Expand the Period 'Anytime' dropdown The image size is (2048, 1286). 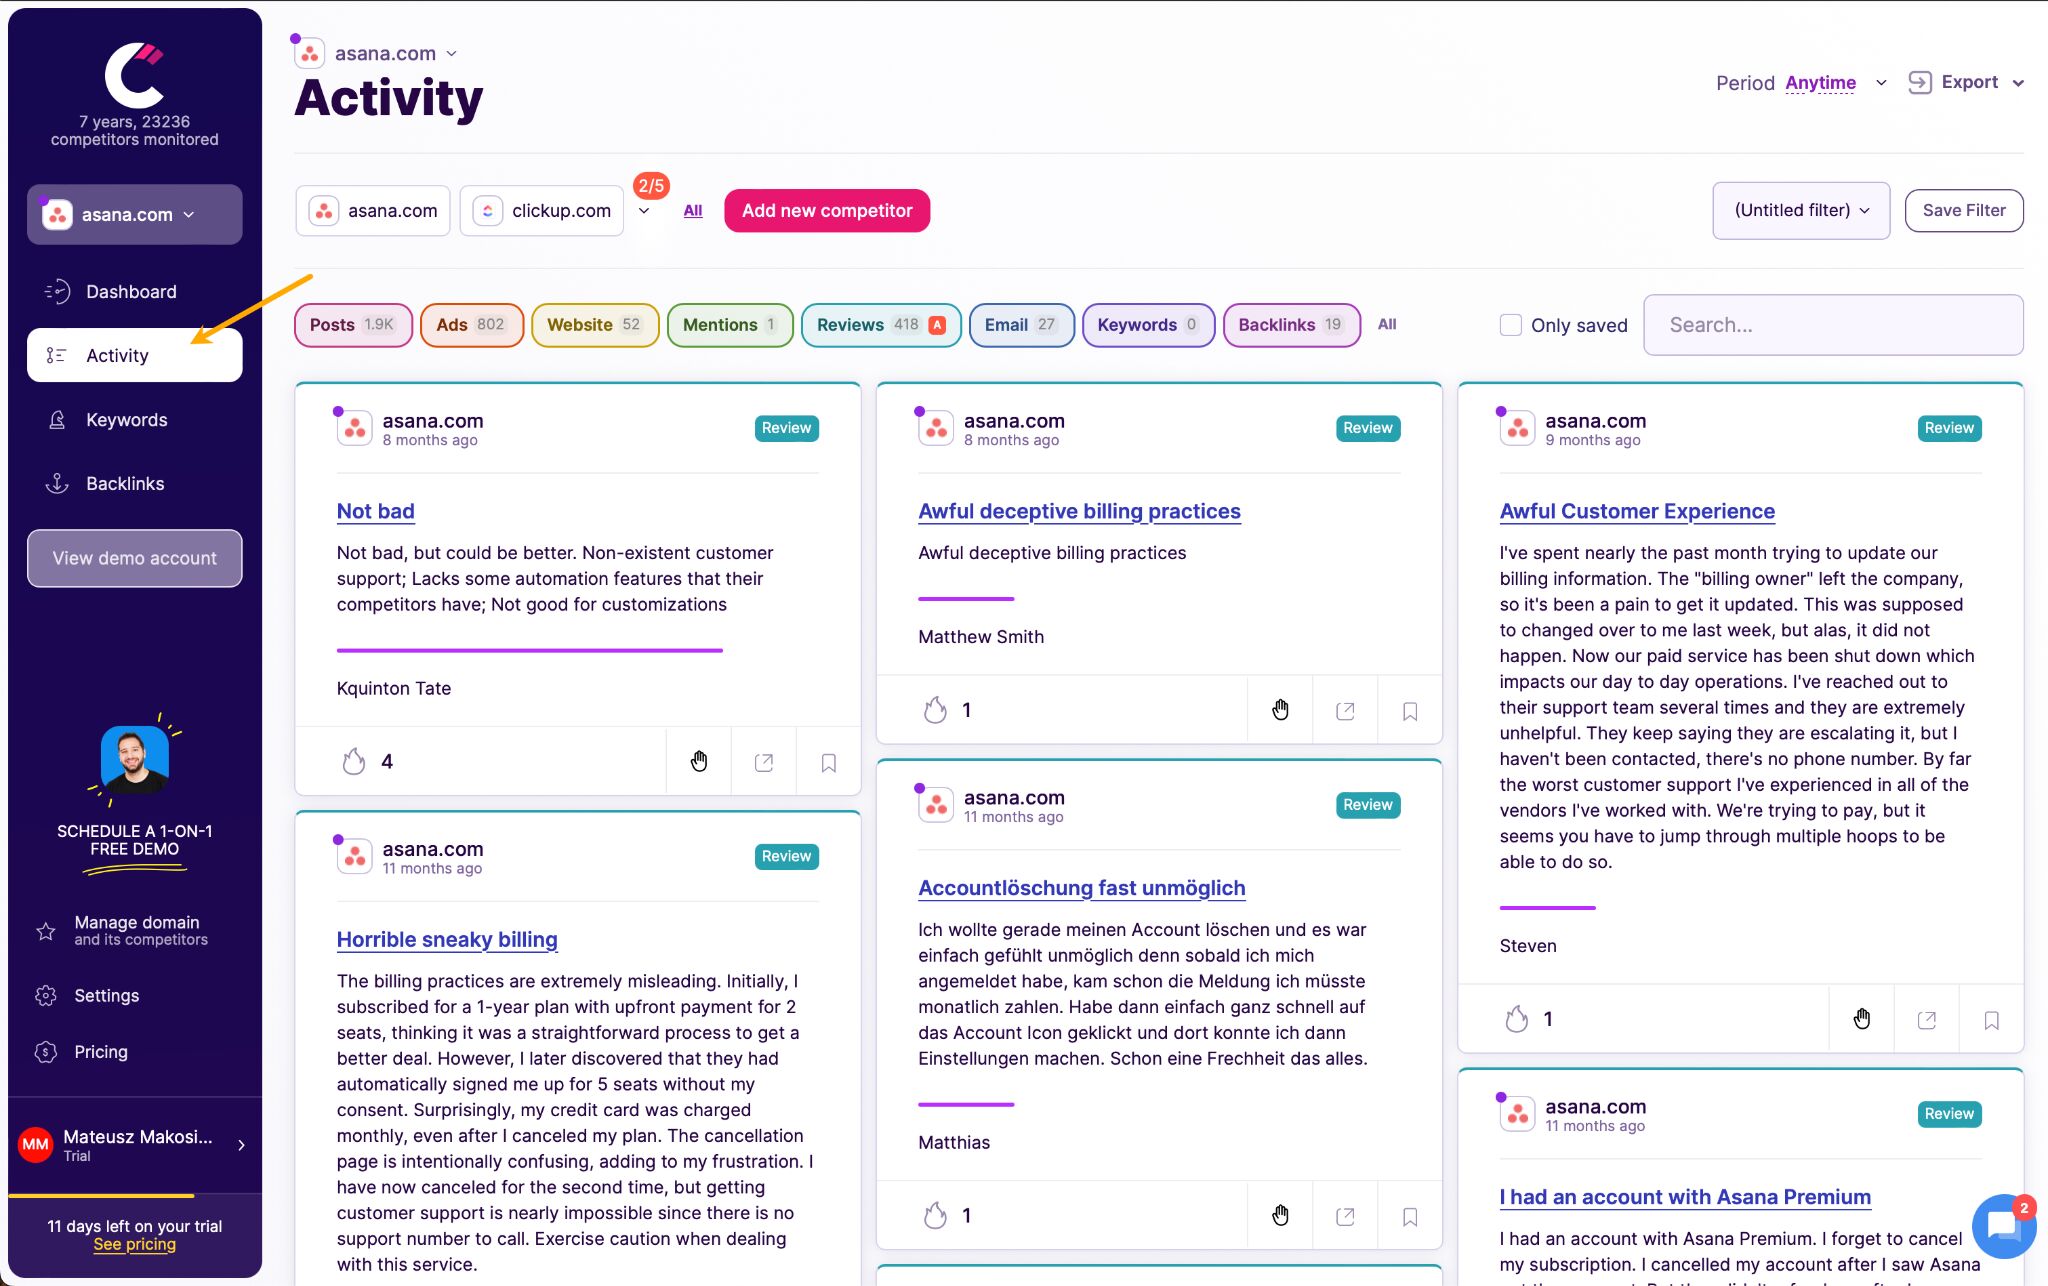1836,83
